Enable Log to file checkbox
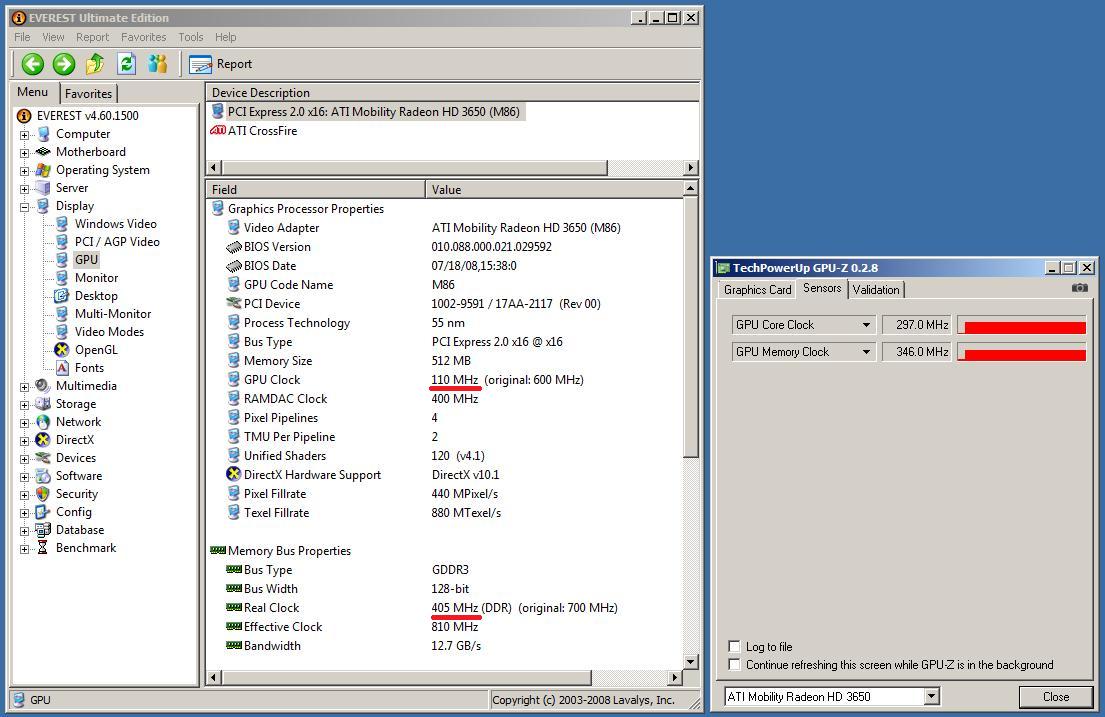This screenshot has height=717, width=1105. tap(734, 646)
